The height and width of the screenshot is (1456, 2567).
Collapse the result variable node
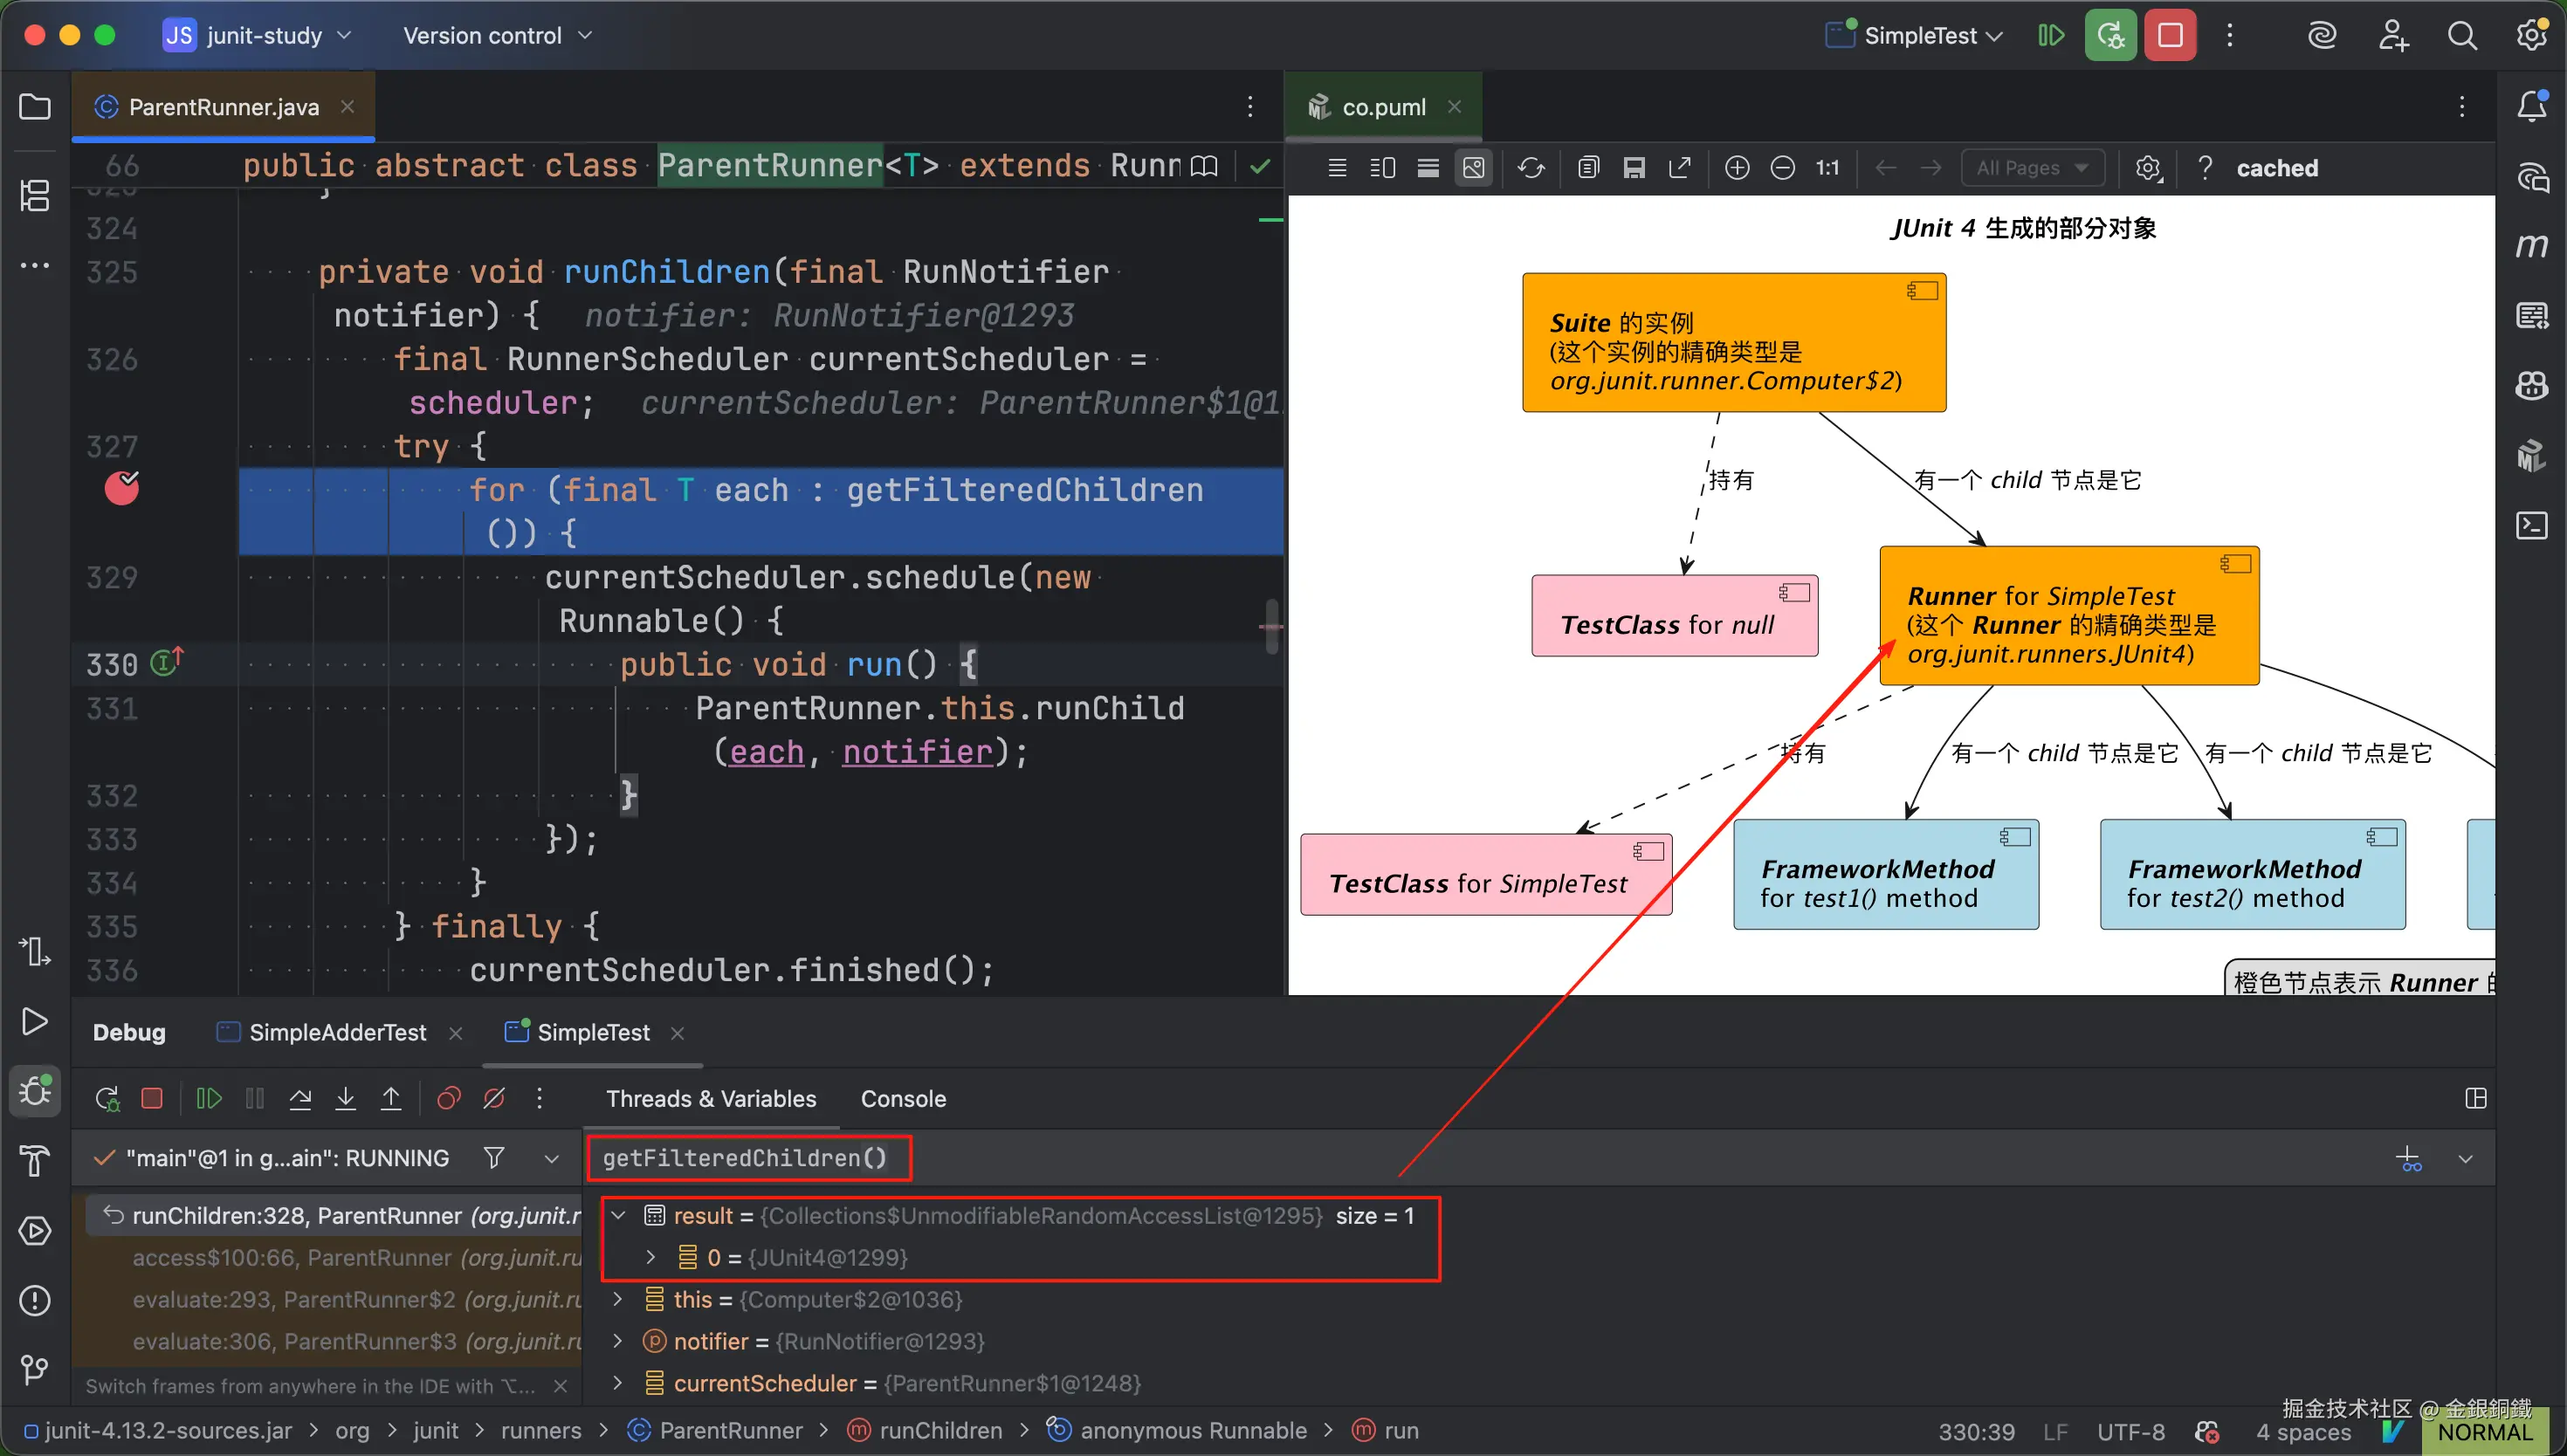(618, 1215)
